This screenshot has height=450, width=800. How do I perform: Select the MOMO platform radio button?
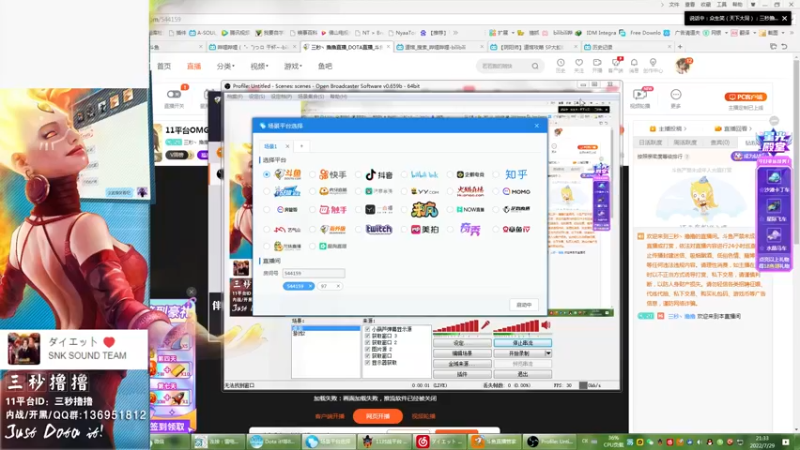[x=496, y=192]
